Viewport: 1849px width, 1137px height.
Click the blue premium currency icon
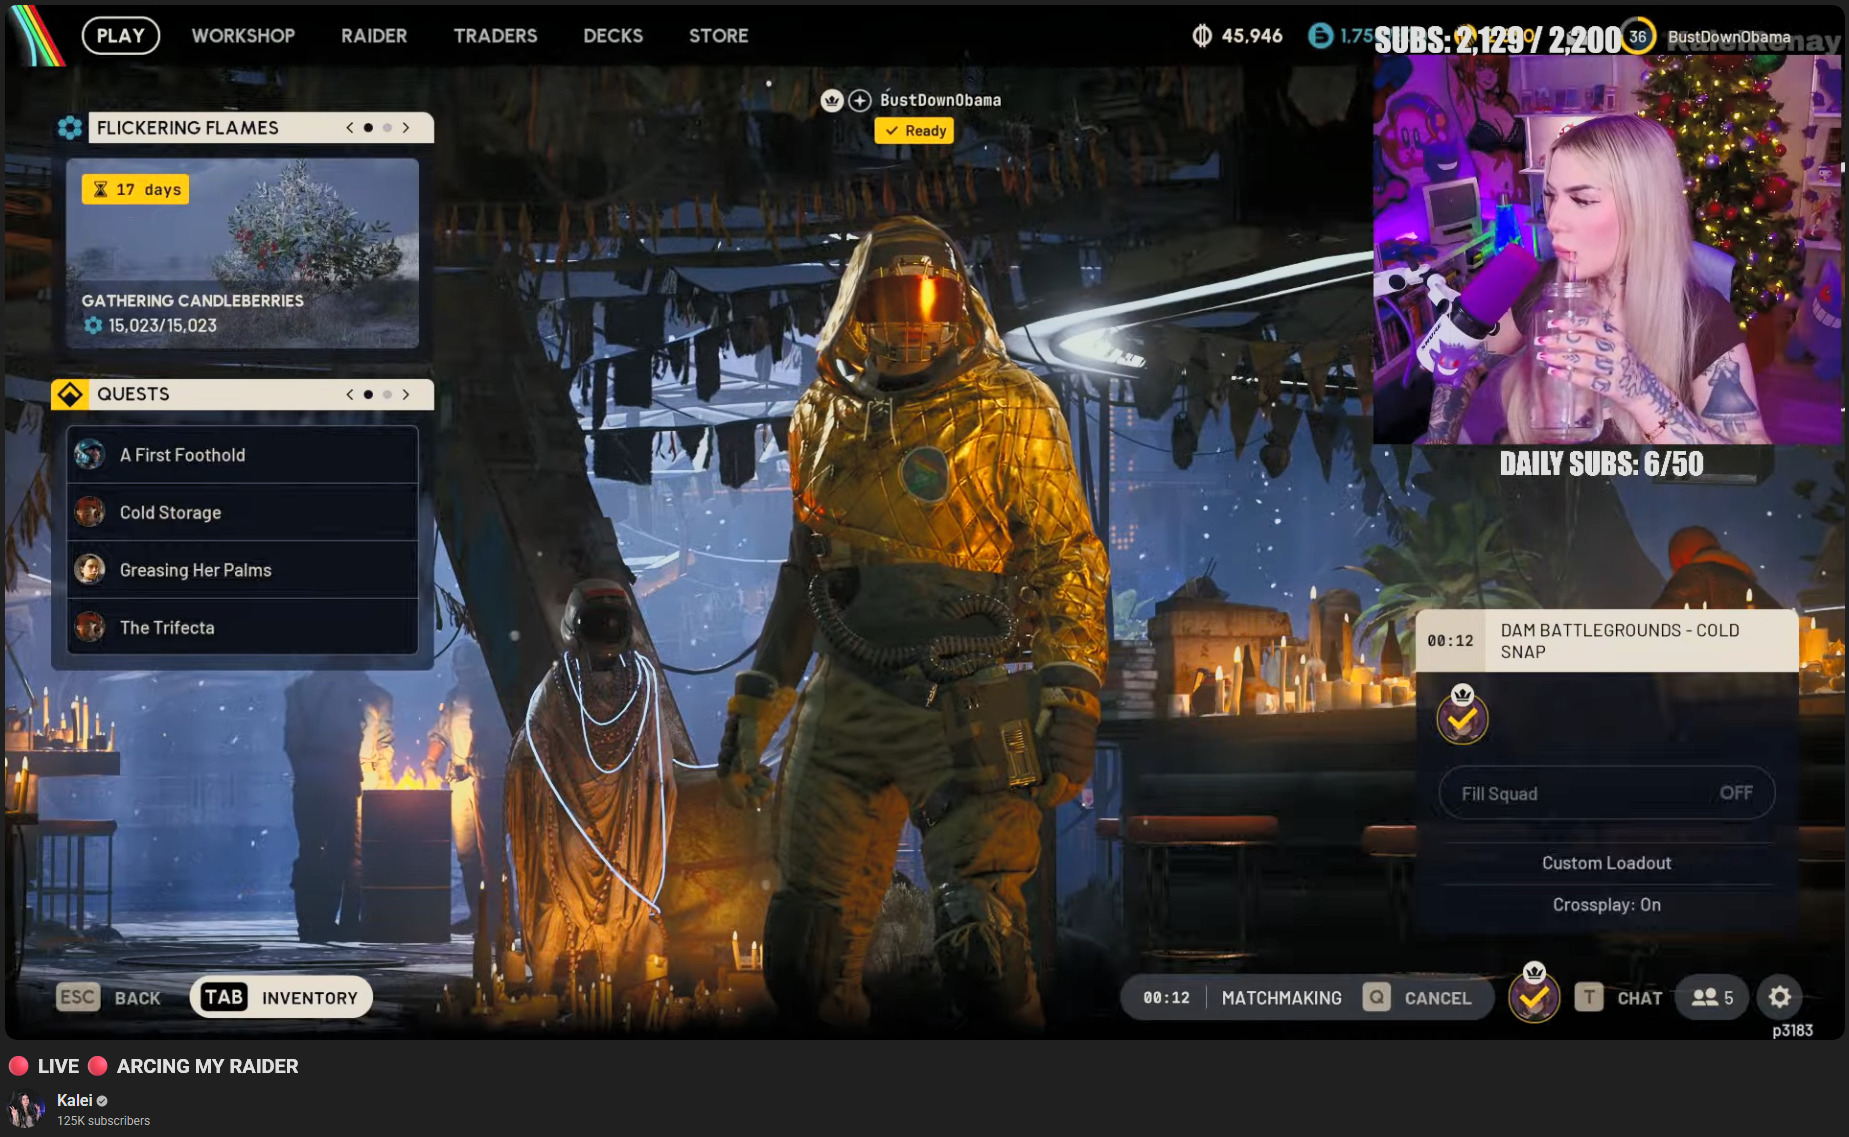tap(1321, 36)
